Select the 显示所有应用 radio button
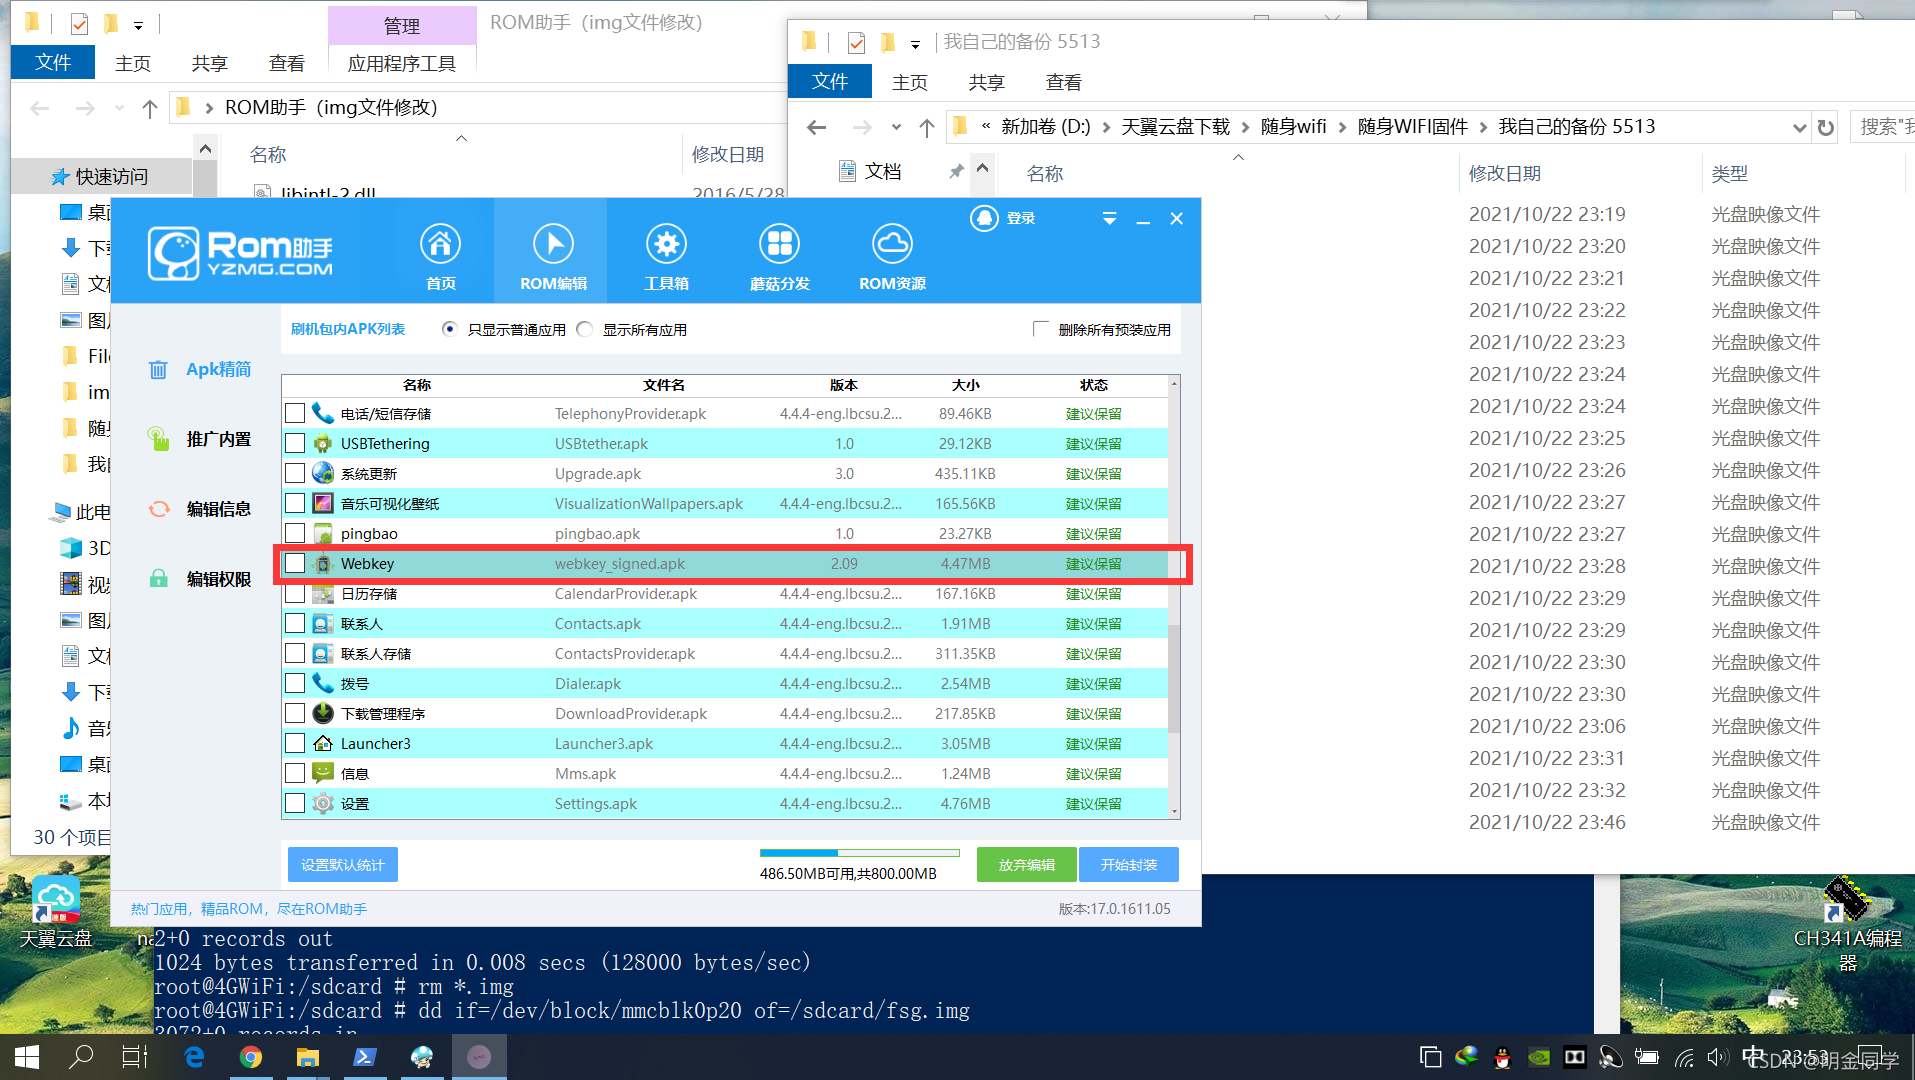The image size is (1915, 1080). tap(585, 329)
